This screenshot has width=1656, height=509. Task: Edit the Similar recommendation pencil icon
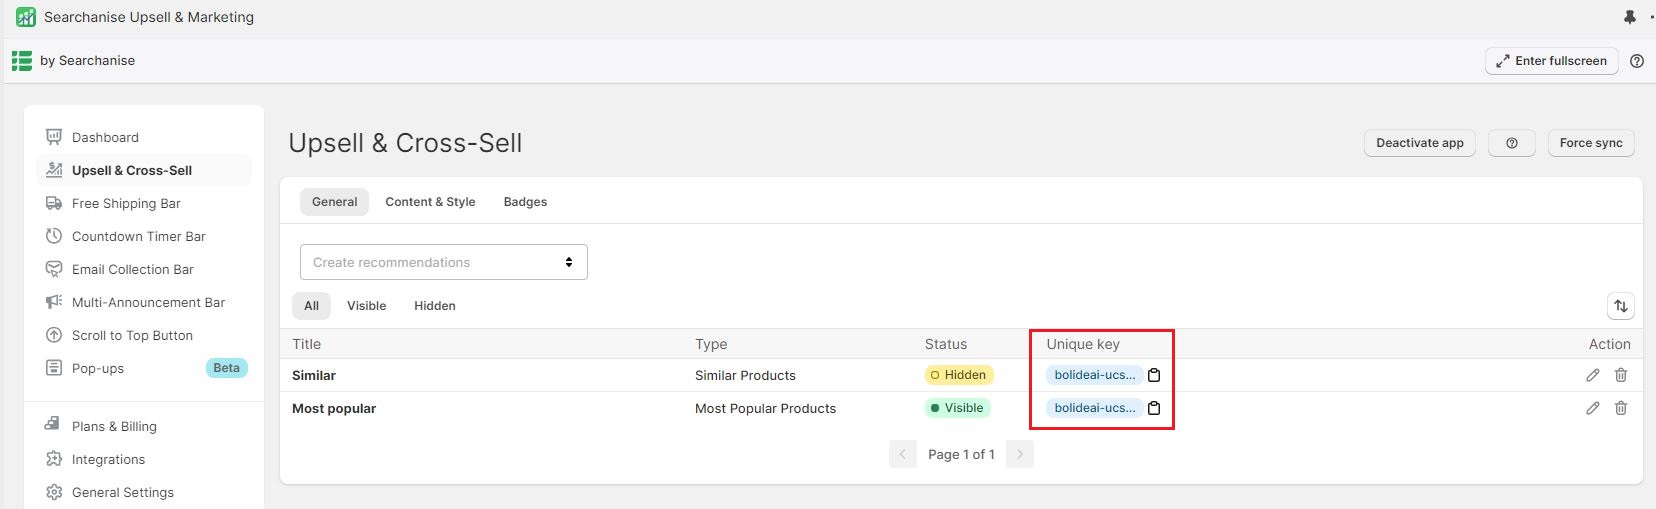1593,375
